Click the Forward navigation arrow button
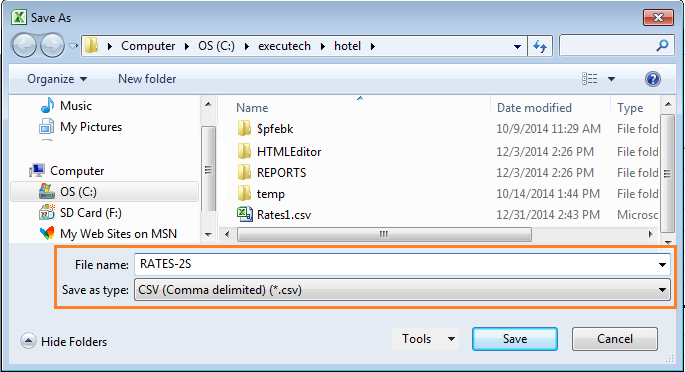The image size is (685, 372). (x=52, y=45)
